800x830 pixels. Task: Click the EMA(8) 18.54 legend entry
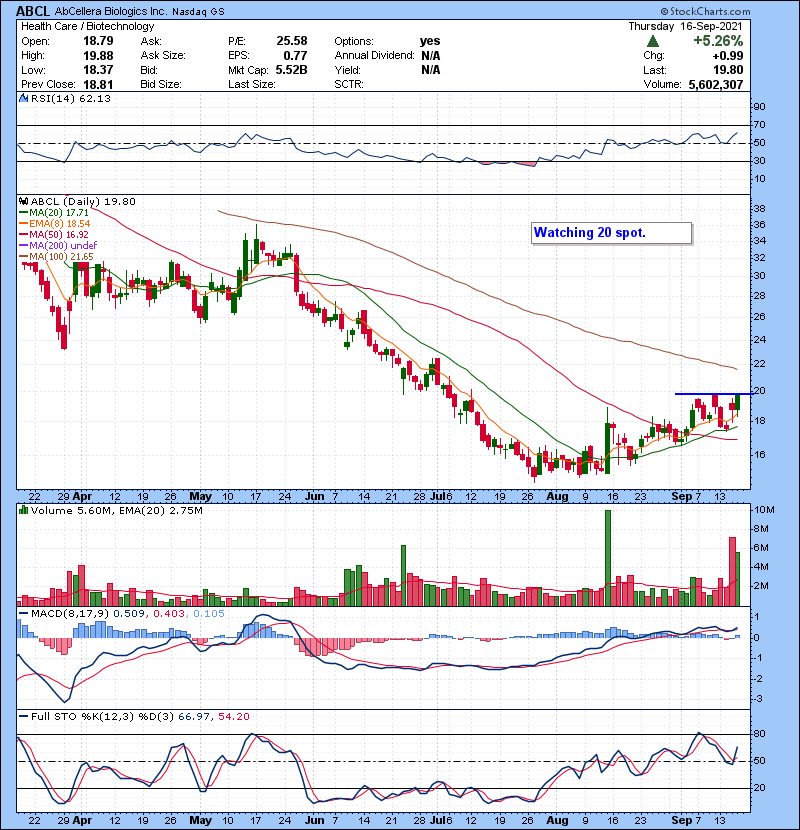point(55,224)
